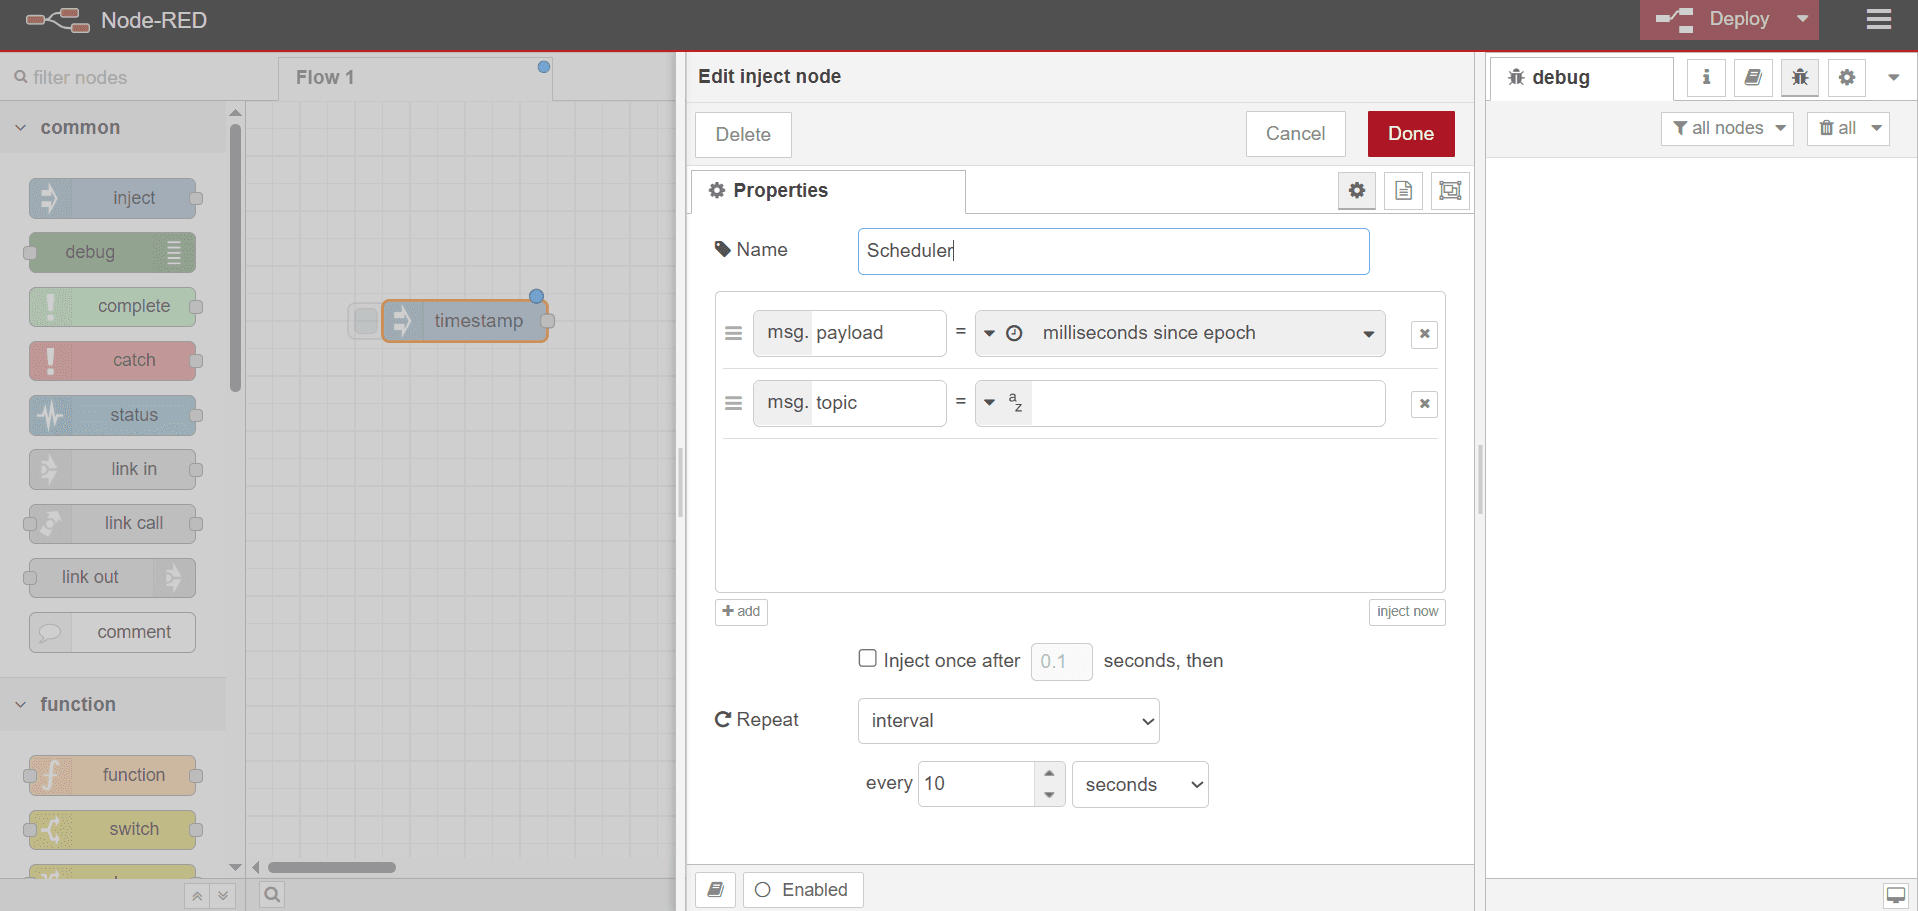Open the sidebar info tab icon
The width and height of the screenshot is (1918, 911).
tap(1706, 77)
